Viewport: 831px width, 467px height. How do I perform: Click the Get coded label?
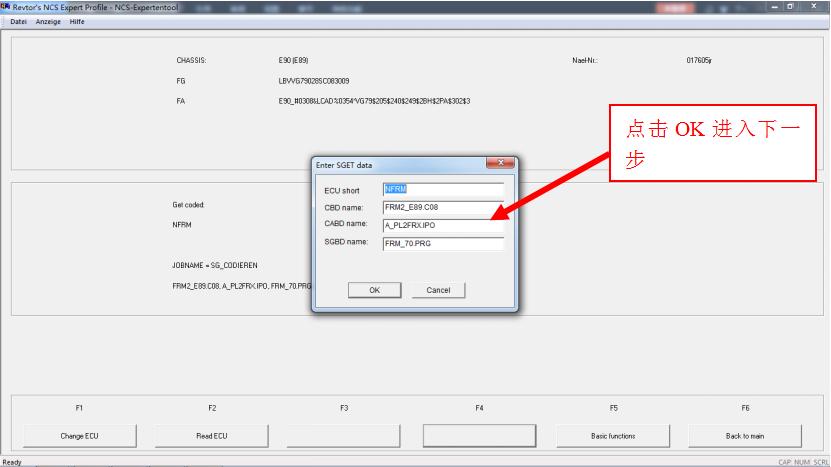coord(188,205)
